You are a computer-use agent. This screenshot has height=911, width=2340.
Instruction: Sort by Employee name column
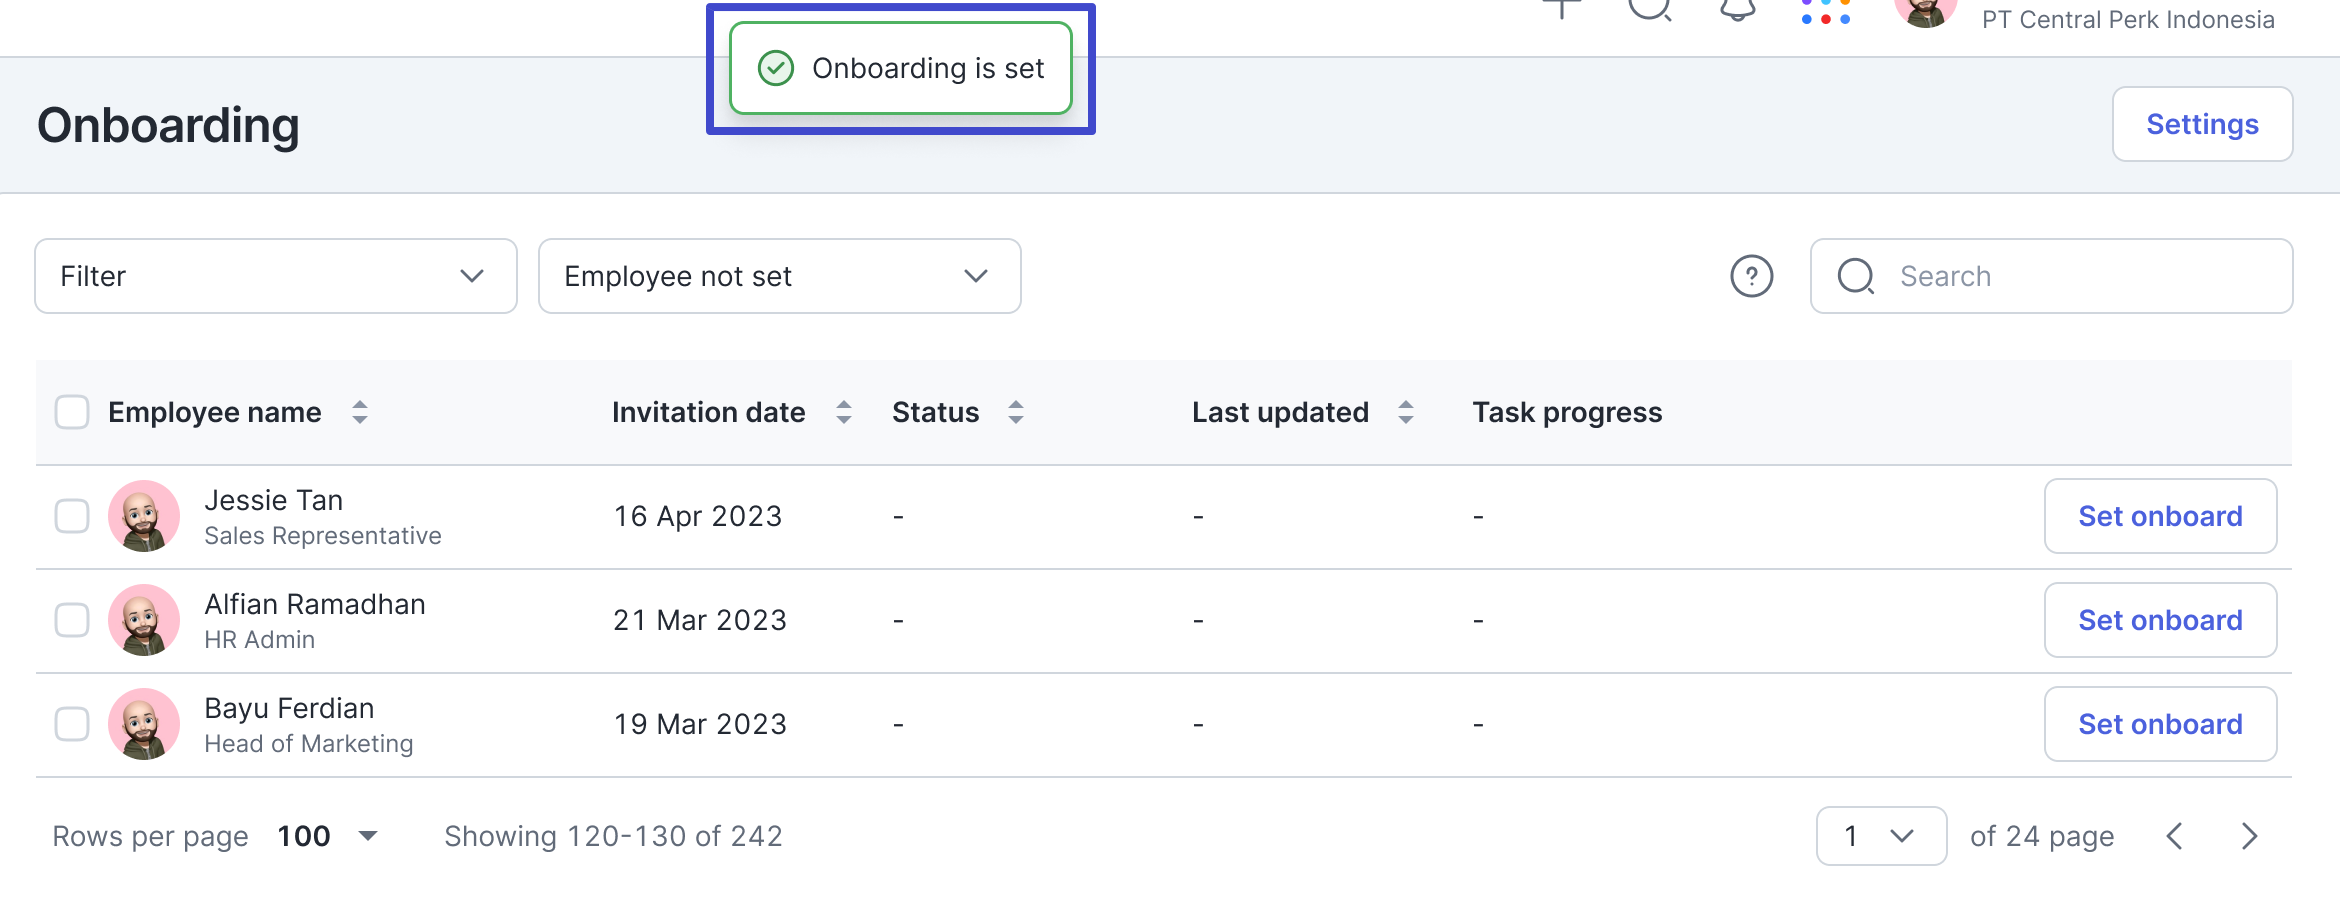click(360, 412)
